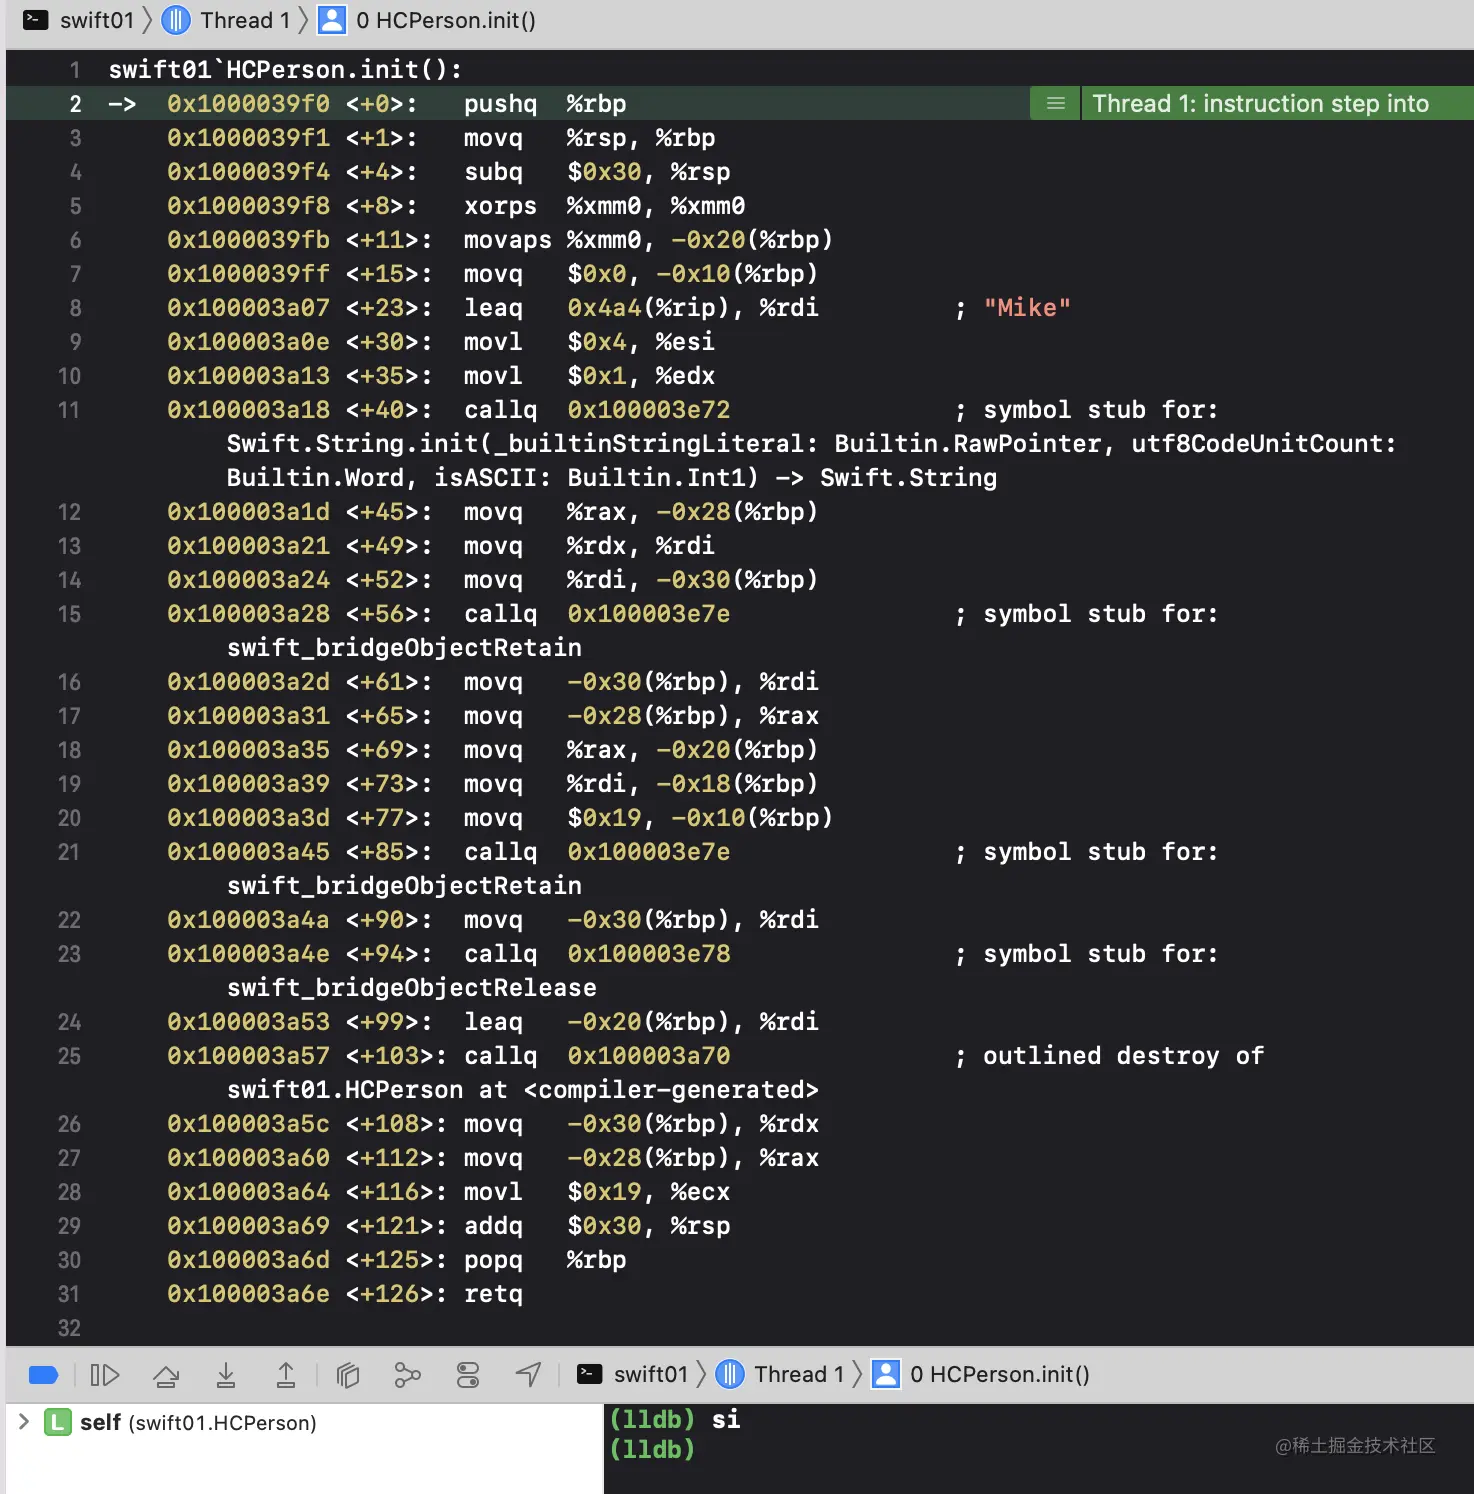Image resolution: width=1474 pixels, height=1494 pixels.
Task: Click the address 0x1000039f0 on line 2
Action: 248,104
